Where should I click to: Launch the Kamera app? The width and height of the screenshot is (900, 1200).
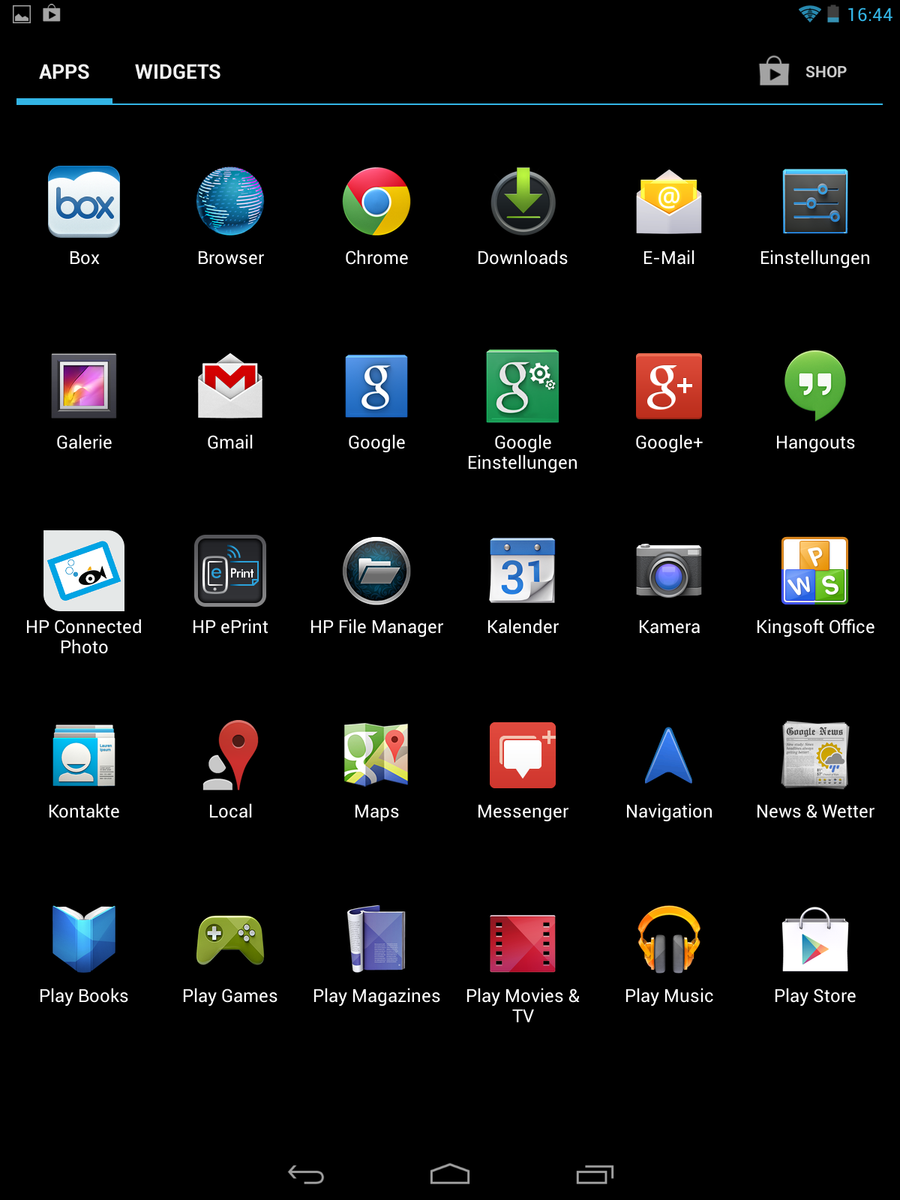click(668, 571)
